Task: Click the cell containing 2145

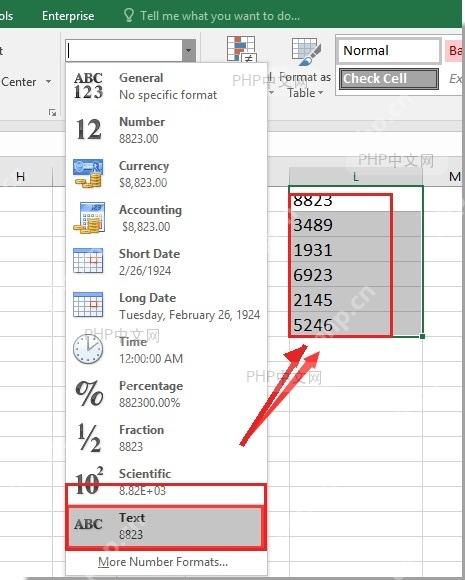Action: click(x=356, y=300)
